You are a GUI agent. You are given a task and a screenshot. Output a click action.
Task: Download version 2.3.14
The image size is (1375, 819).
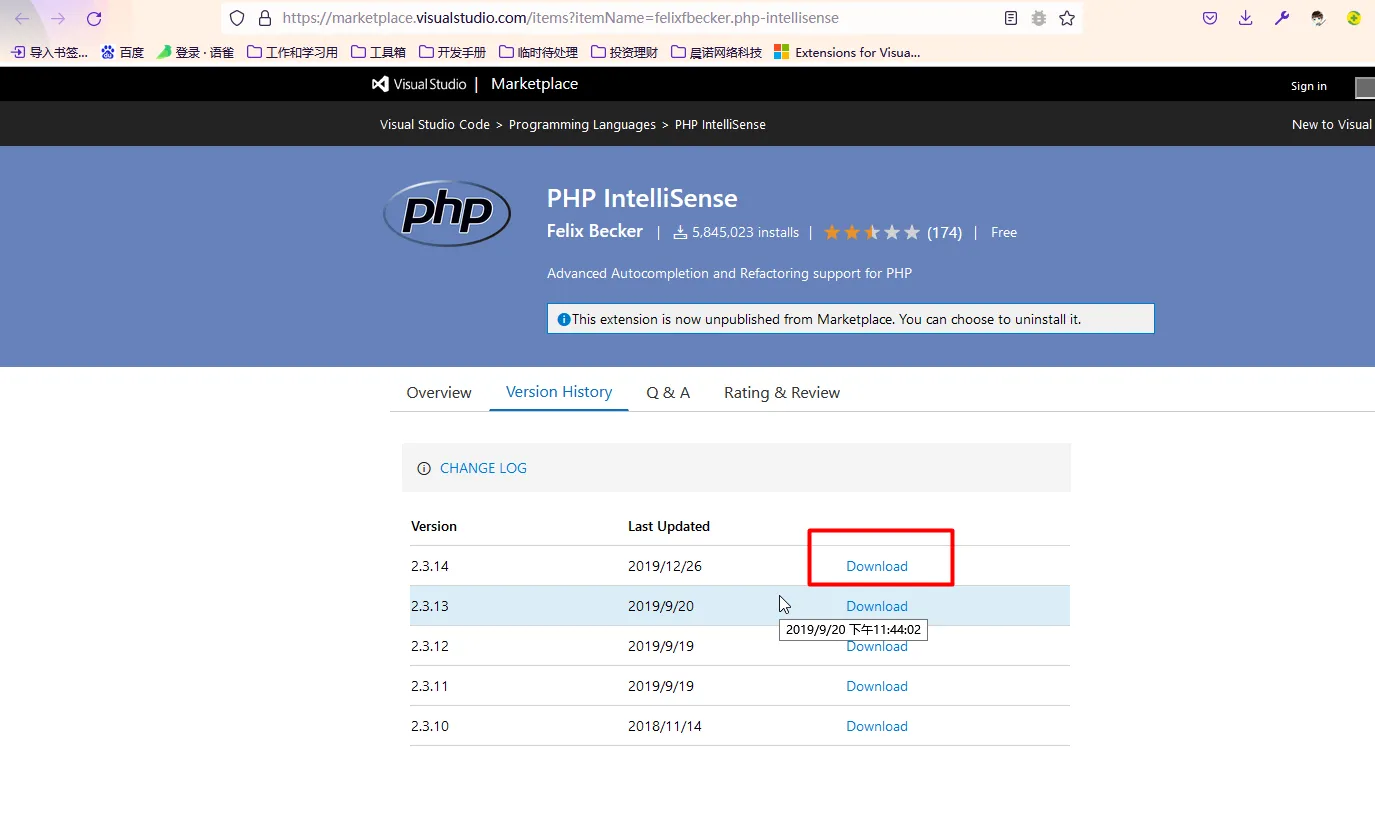pos(877,566)
